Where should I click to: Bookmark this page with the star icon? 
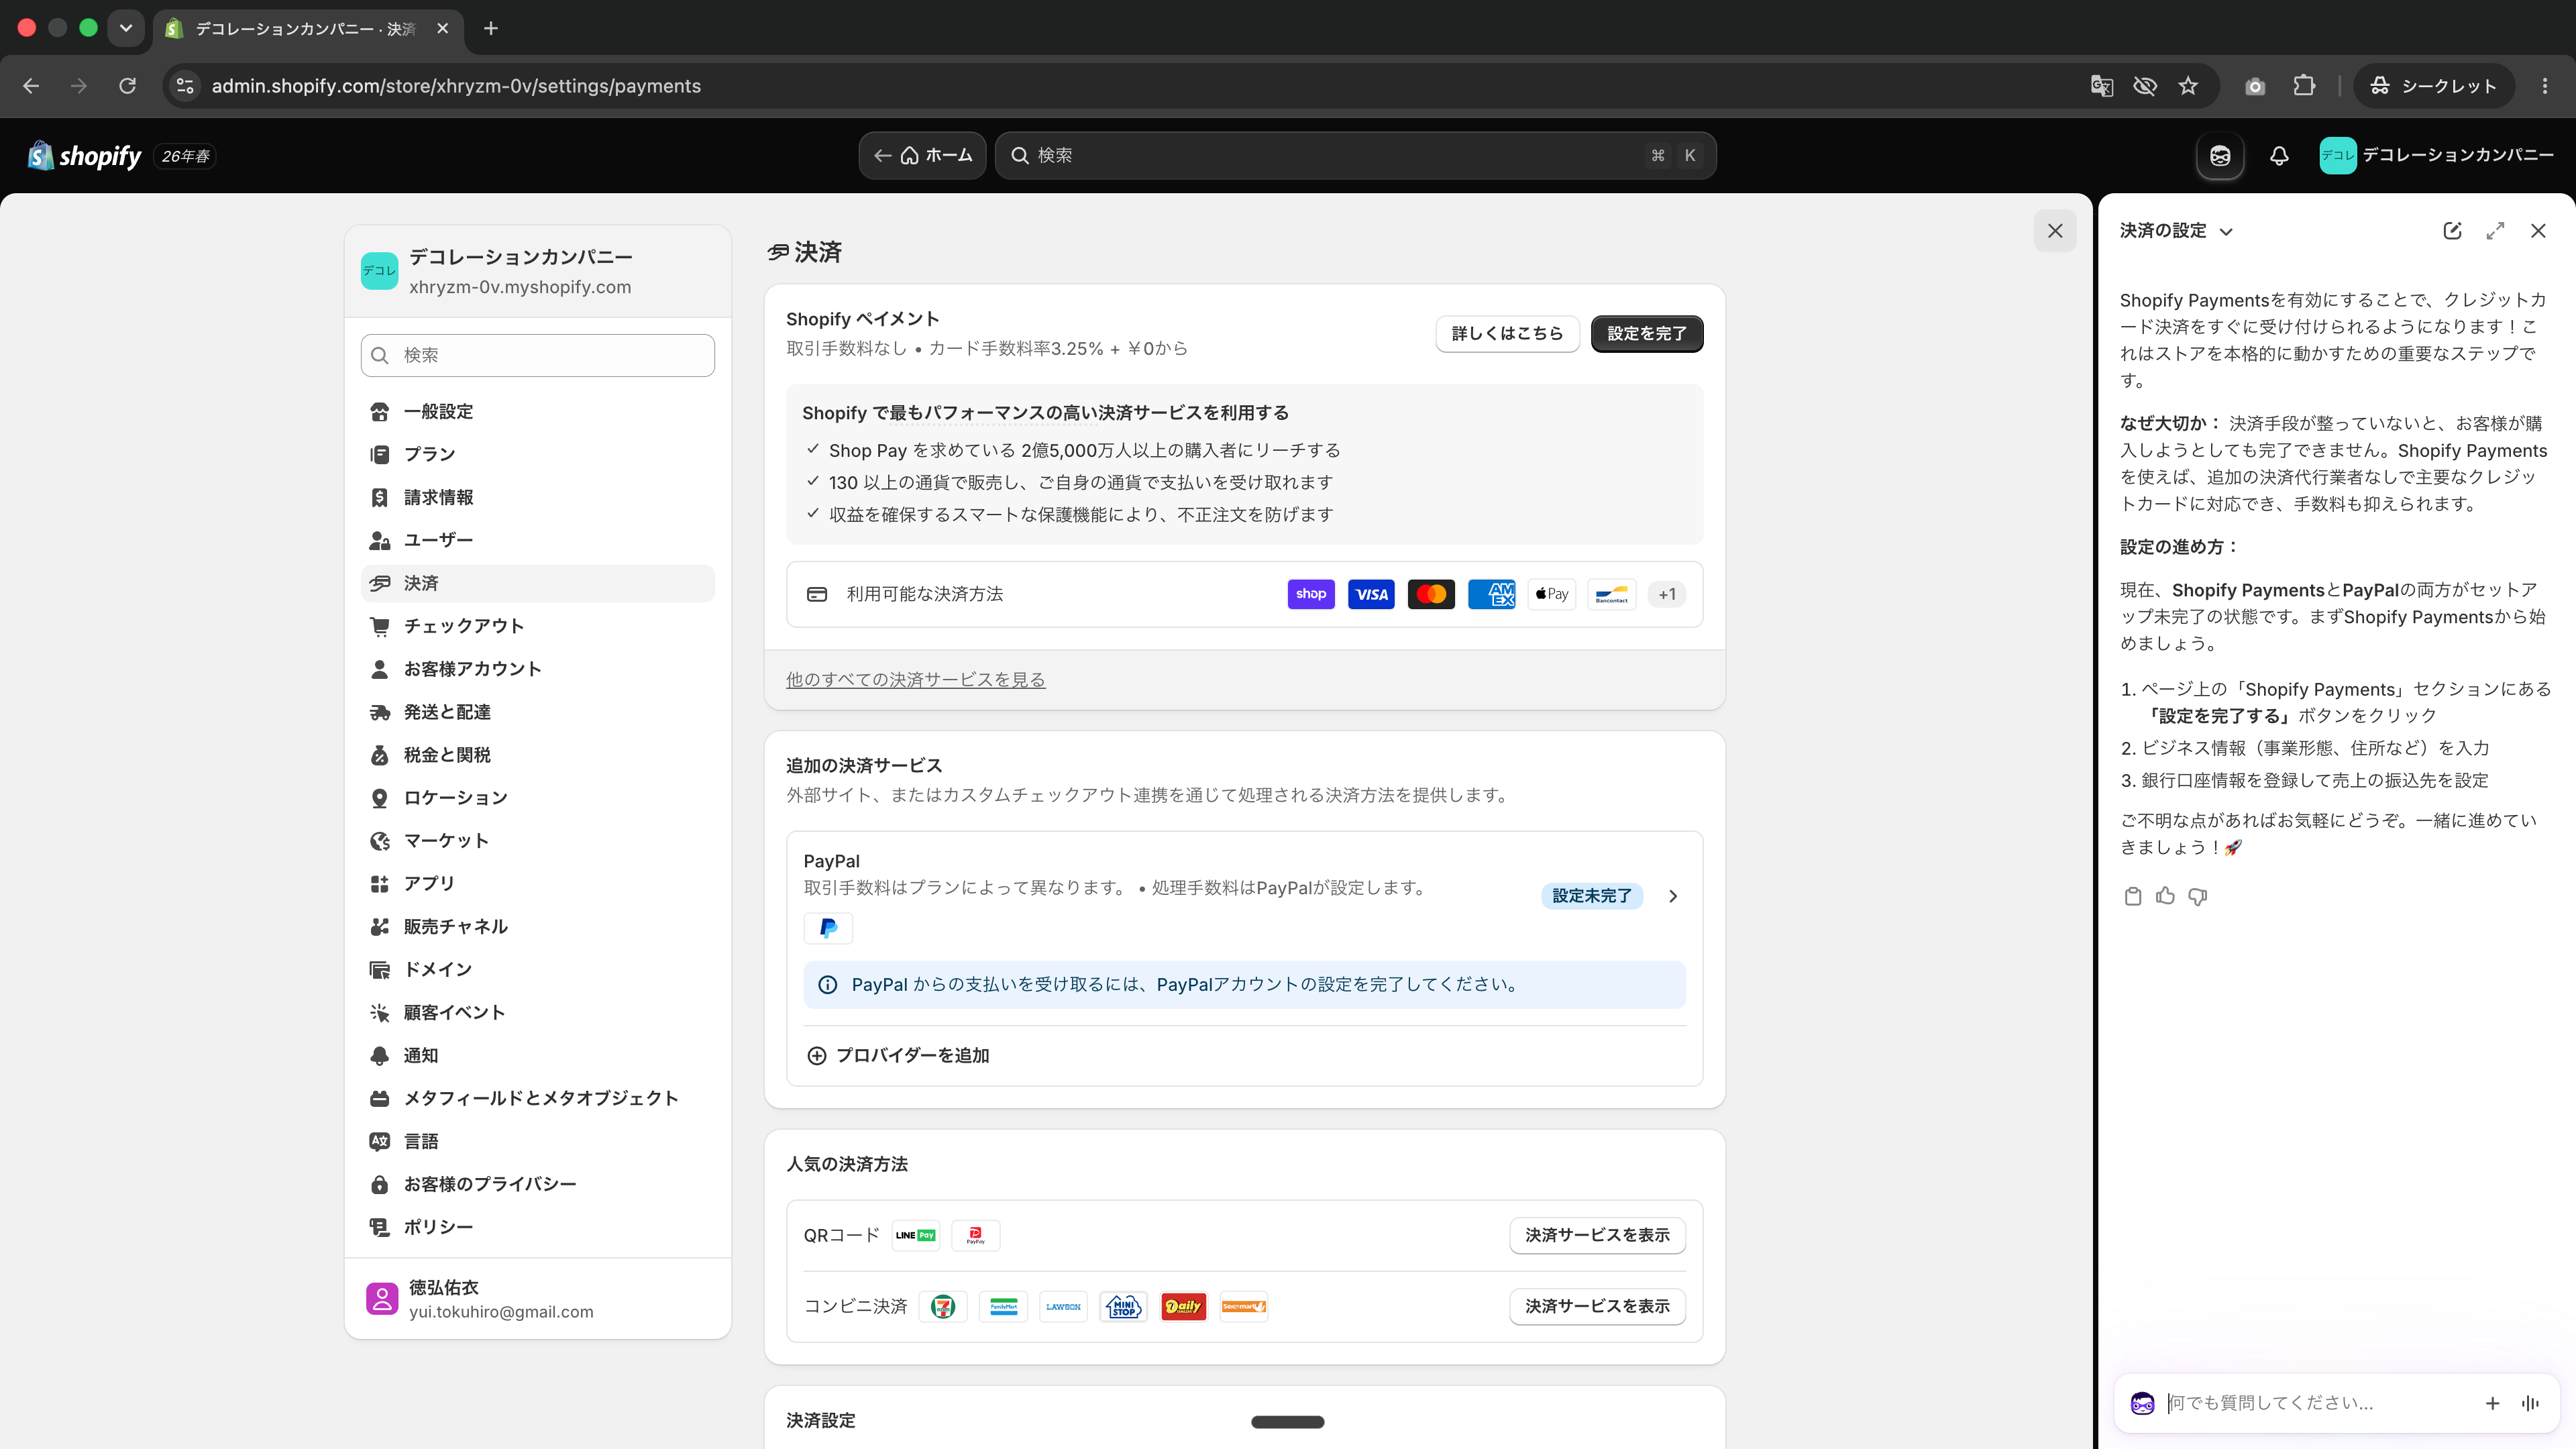2188,86
